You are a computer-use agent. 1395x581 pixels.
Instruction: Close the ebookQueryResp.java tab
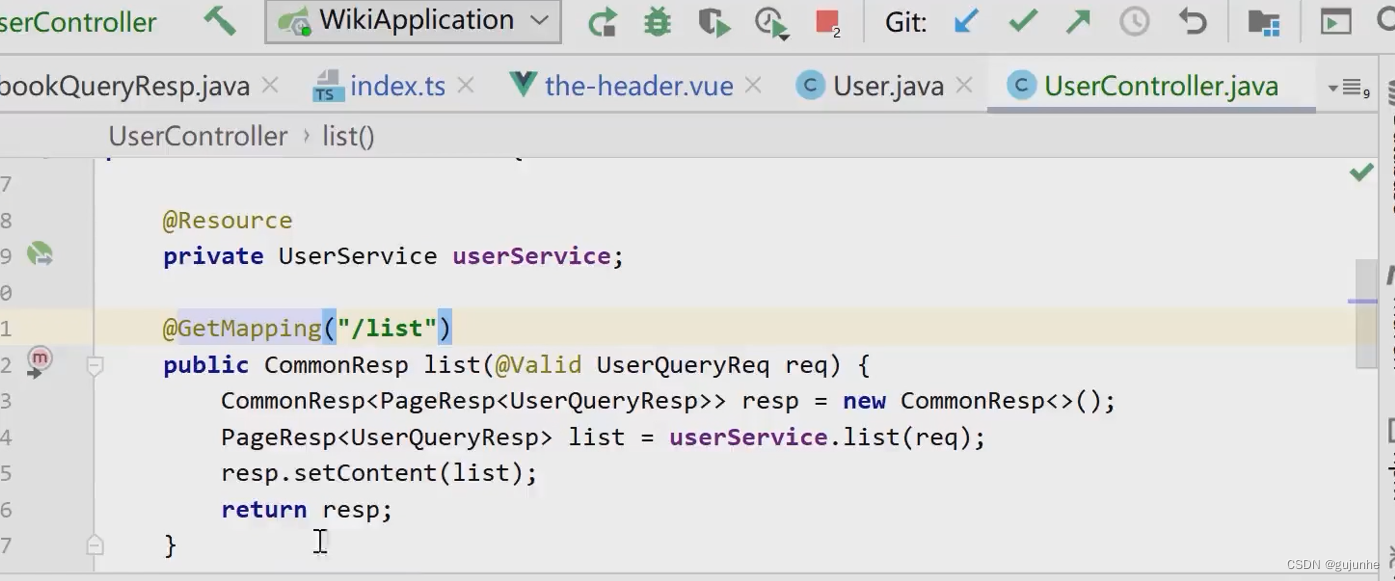[270, 86]
